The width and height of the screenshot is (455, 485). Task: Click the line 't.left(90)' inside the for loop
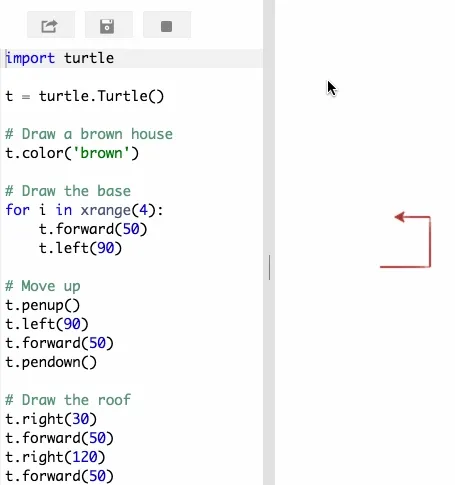pyautogui.click(x=80, y=248)
